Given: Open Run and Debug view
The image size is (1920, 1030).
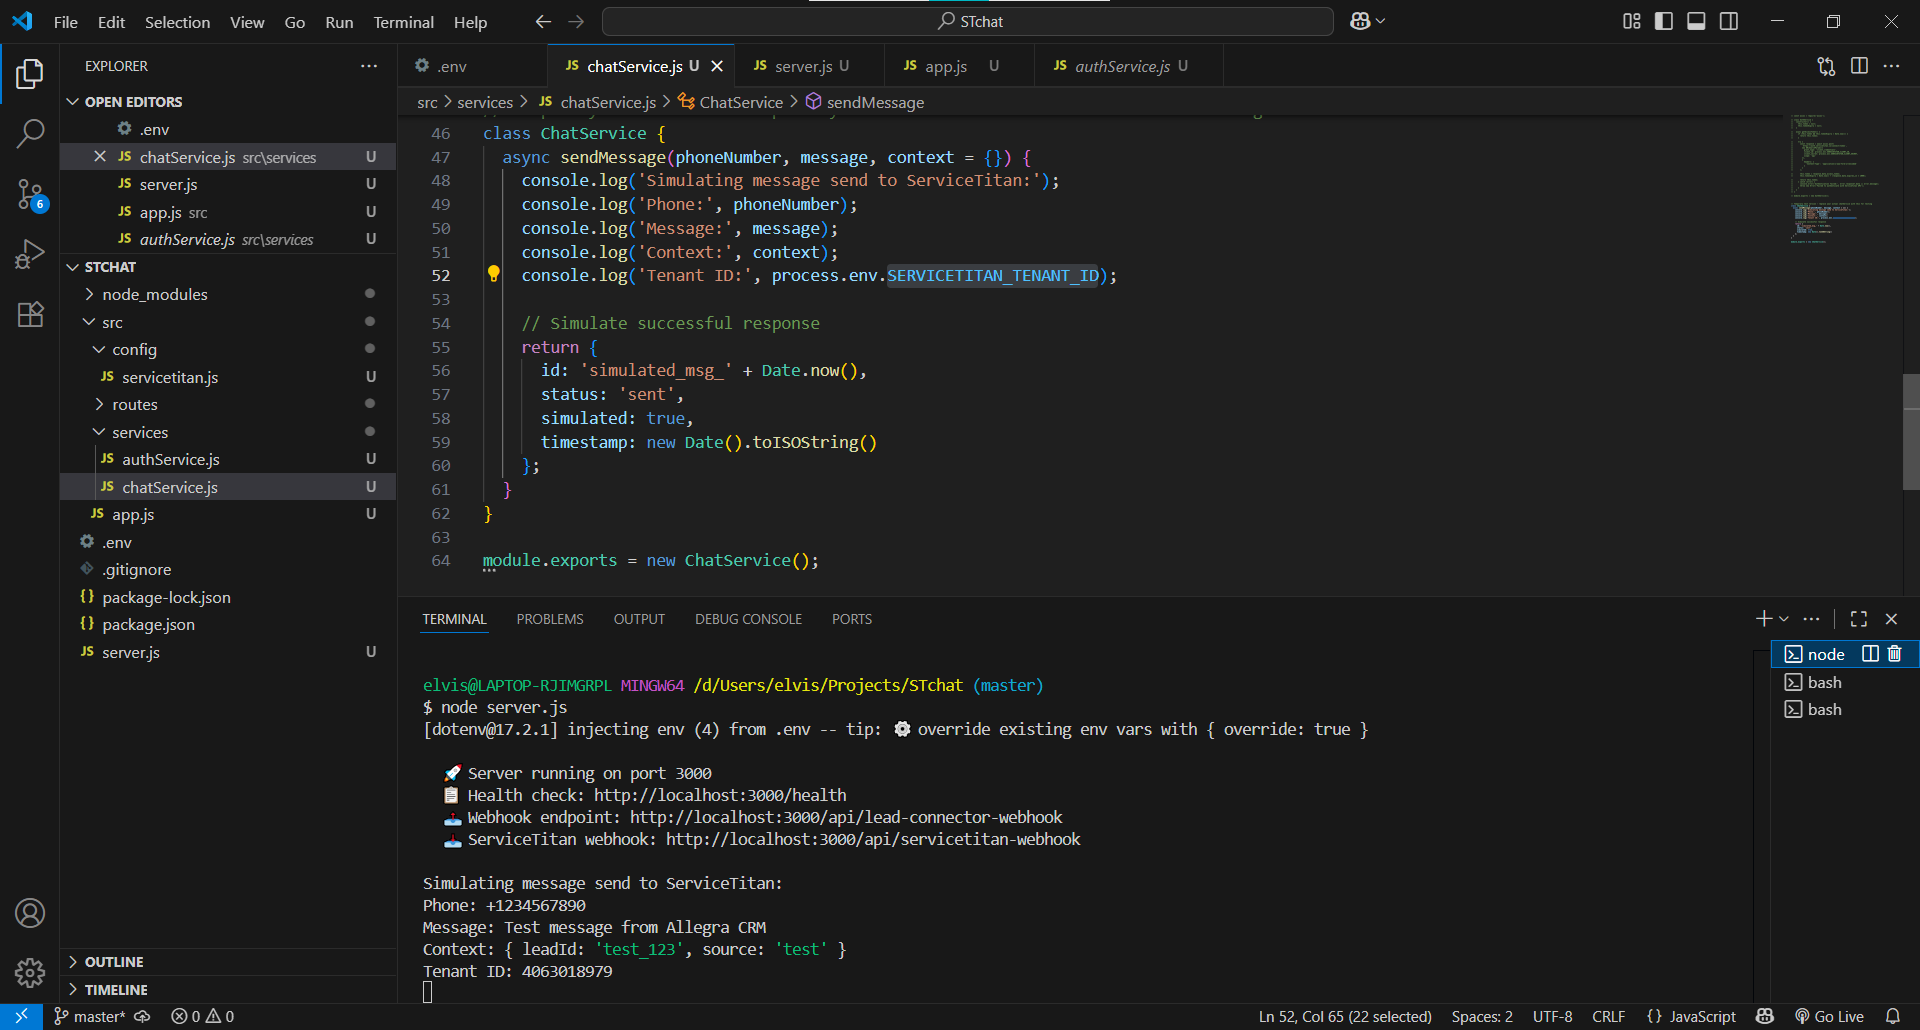Looking at the screenshot, I should (x=30, y=254).
